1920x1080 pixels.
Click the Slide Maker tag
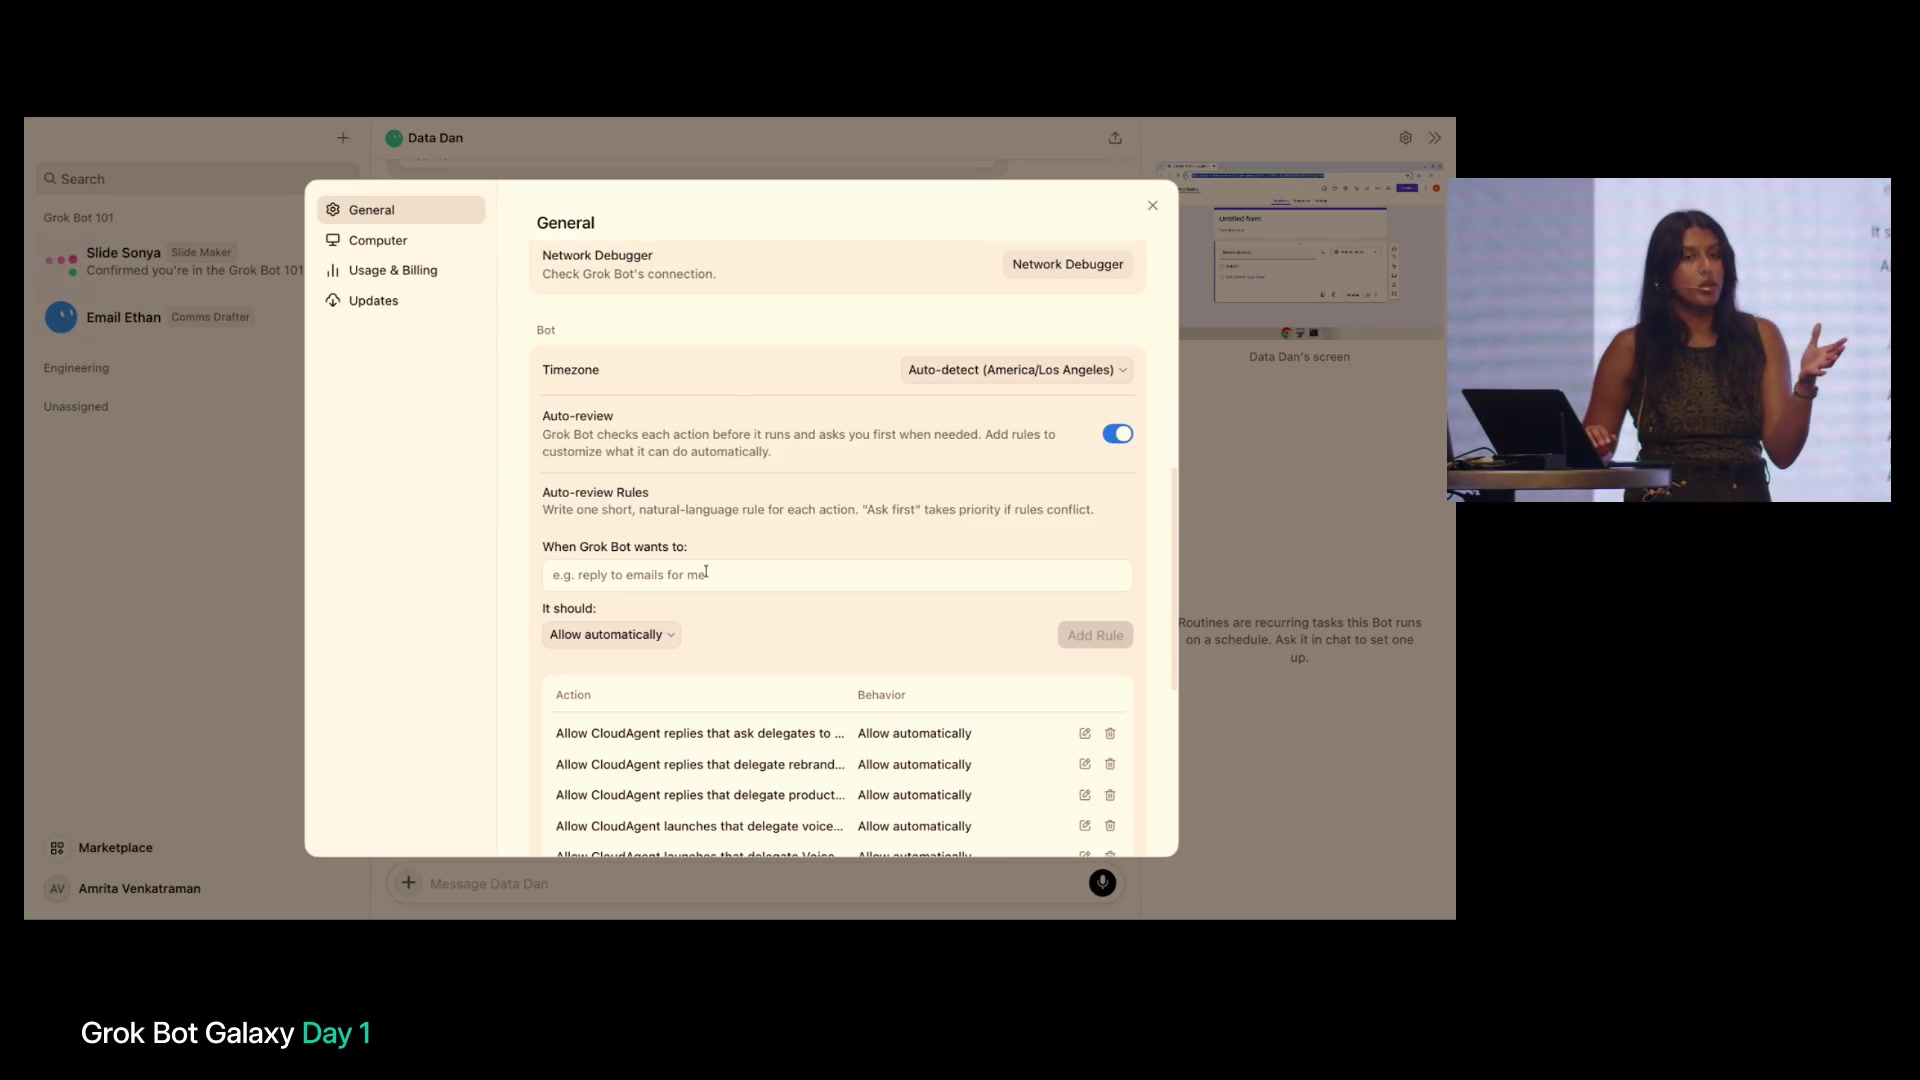[201, 252]
